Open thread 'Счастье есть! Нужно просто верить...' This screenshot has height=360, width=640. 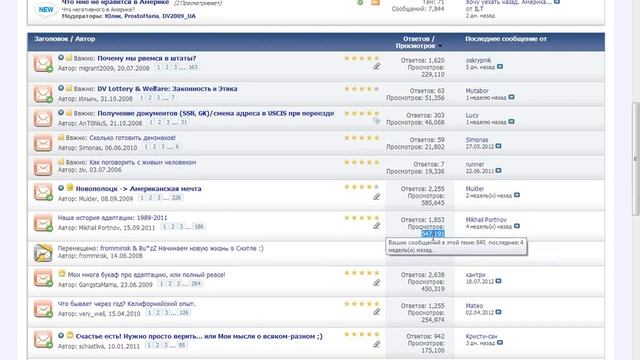click(x=199, y=336)
